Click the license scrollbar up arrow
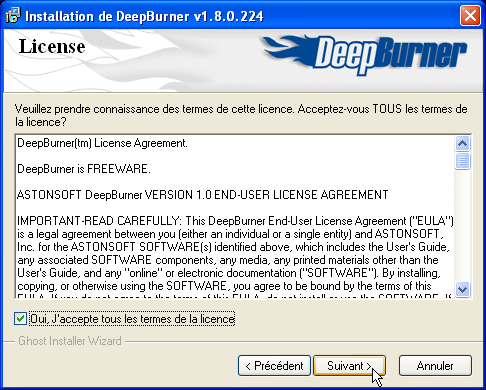This screenshot has height=390, width=486. click(x=462, y=144)
